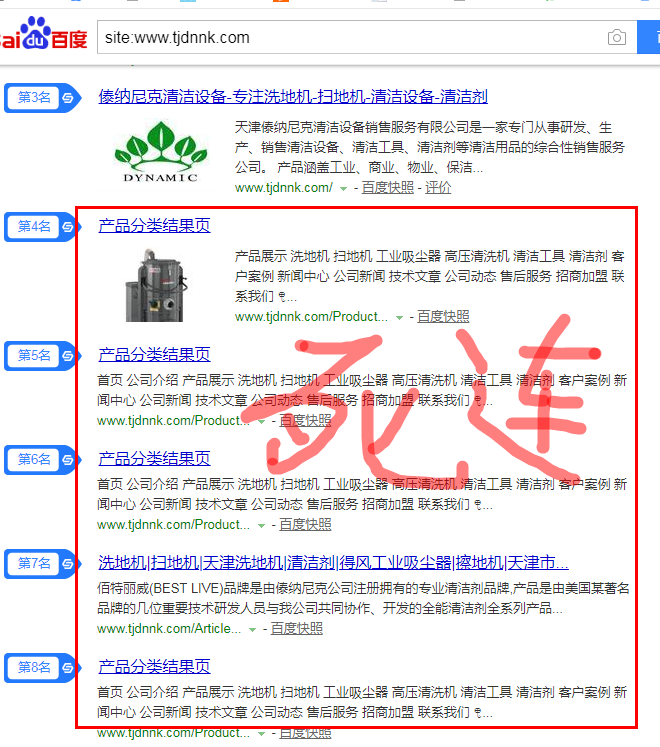
Task: Open 百度快照 for the rank 7 Article result
Action: point(296,628)
